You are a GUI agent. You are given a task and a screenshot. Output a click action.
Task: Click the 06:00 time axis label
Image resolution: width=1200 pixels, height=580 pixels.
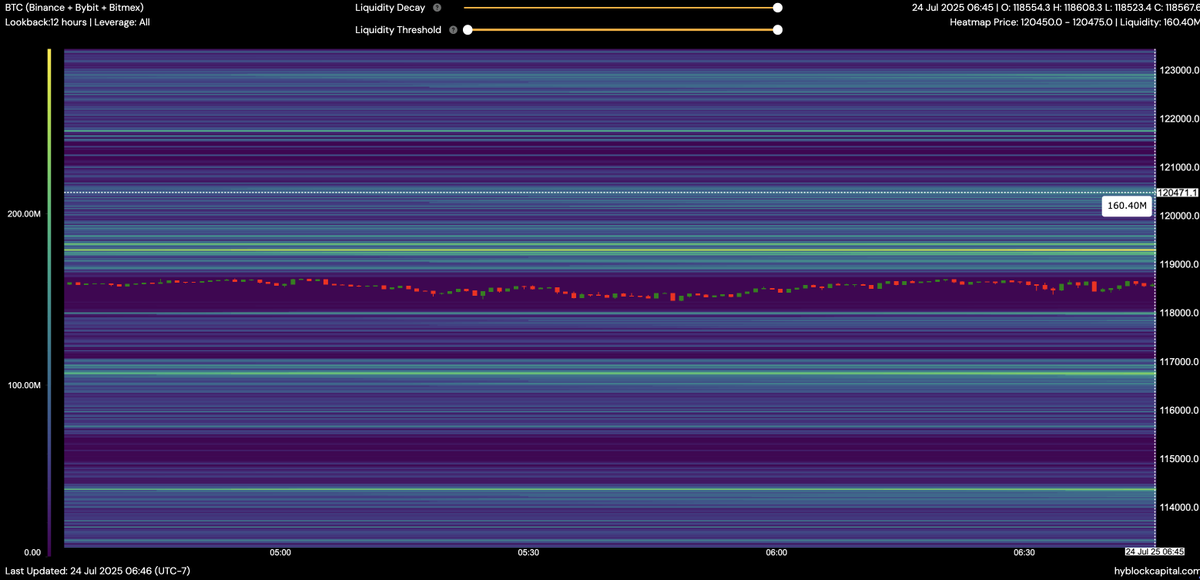pyautogui.click(x=776, y=552)
